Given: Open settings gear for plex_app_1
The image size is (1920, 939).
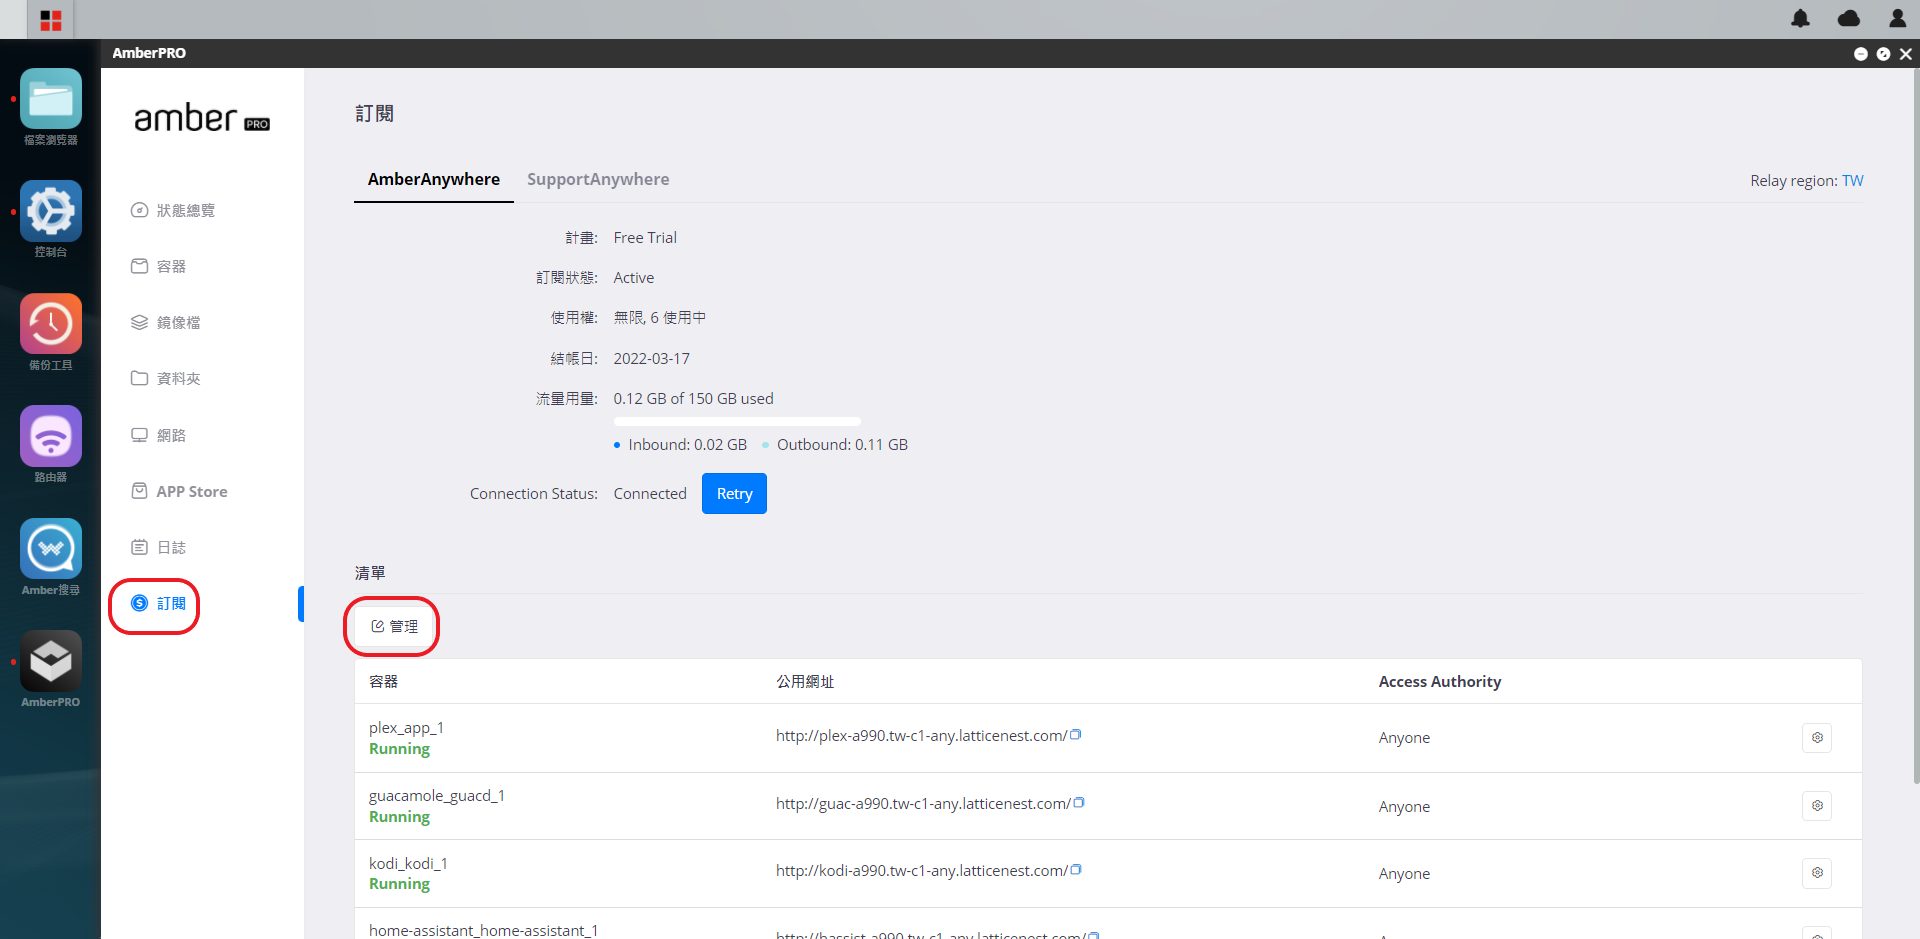Looking at the screenshot, I should coord(1817,738).
